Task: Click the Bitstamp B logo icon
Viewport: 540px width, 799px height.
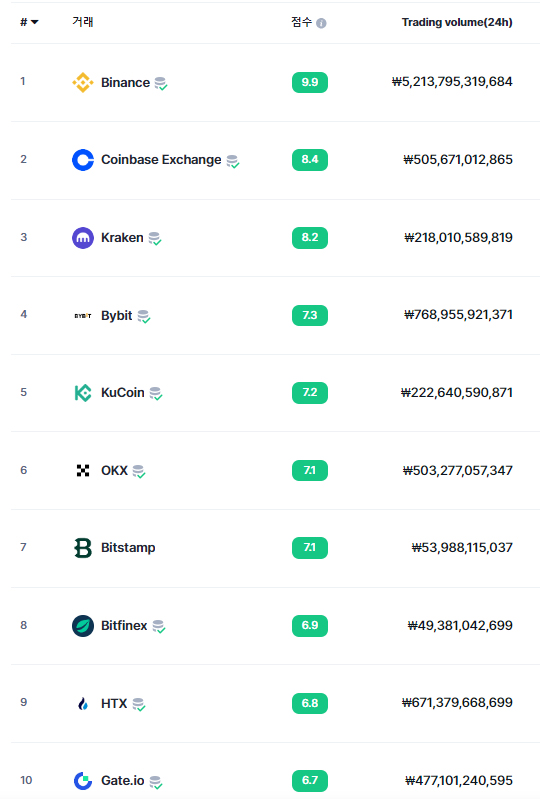Action: point(83,548)
